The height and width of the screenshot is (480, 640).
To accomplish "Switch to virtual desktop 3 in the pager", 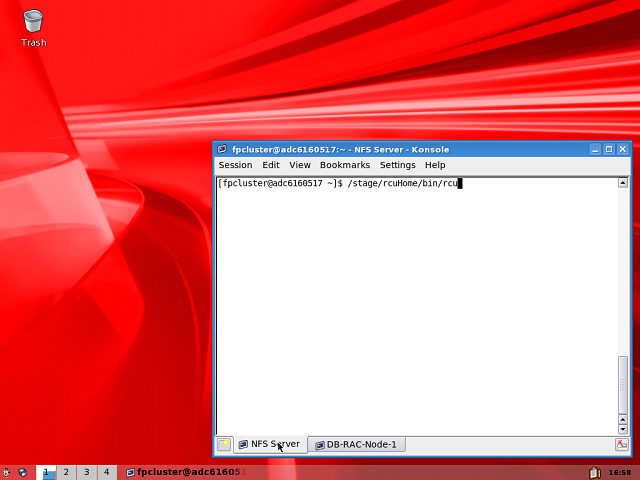I will click(87, 472).
